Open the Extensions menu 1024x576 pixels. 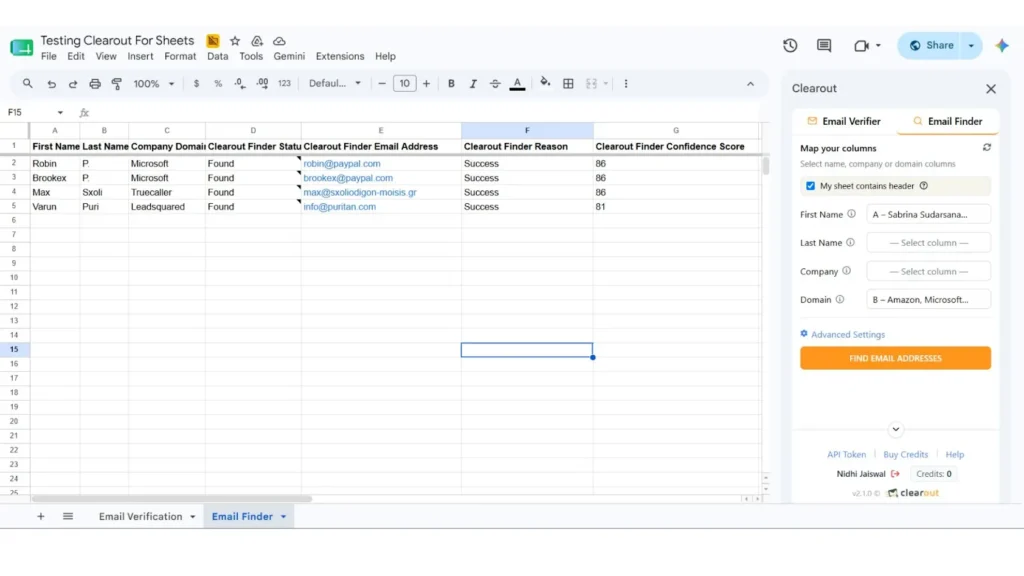tap(340, 56)
